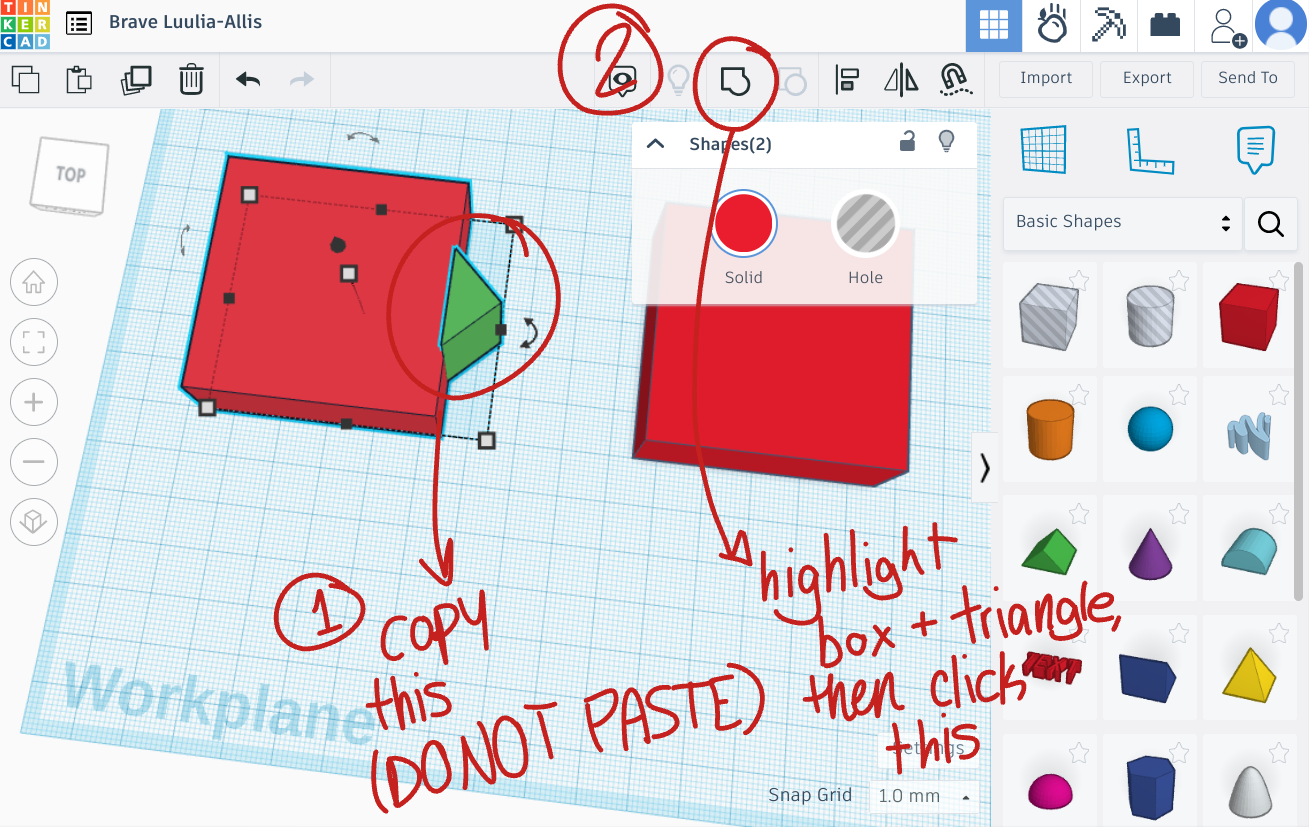Select the Workplane tool in the side panel
Screen dimensions: 1309x827
tap(1044, 150)
